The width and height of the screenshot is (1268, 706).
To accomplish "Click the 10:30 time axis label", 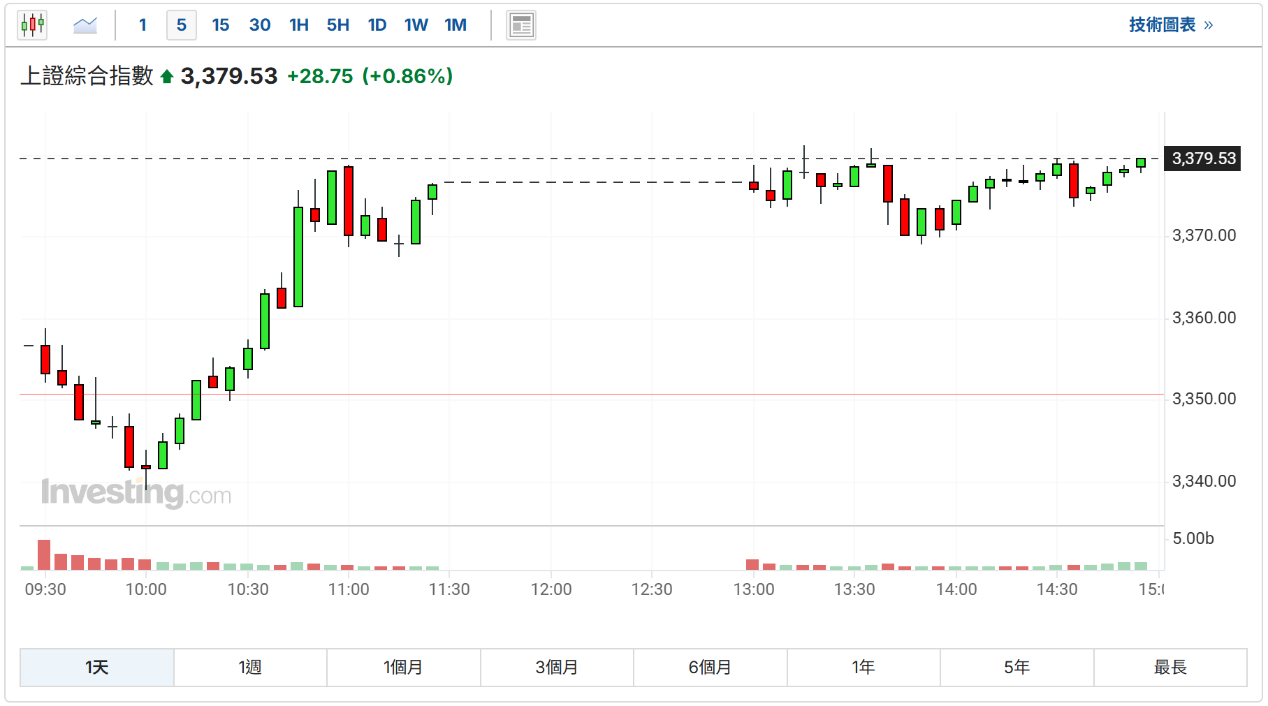I will pyautogui.click(x=248, y=590).
